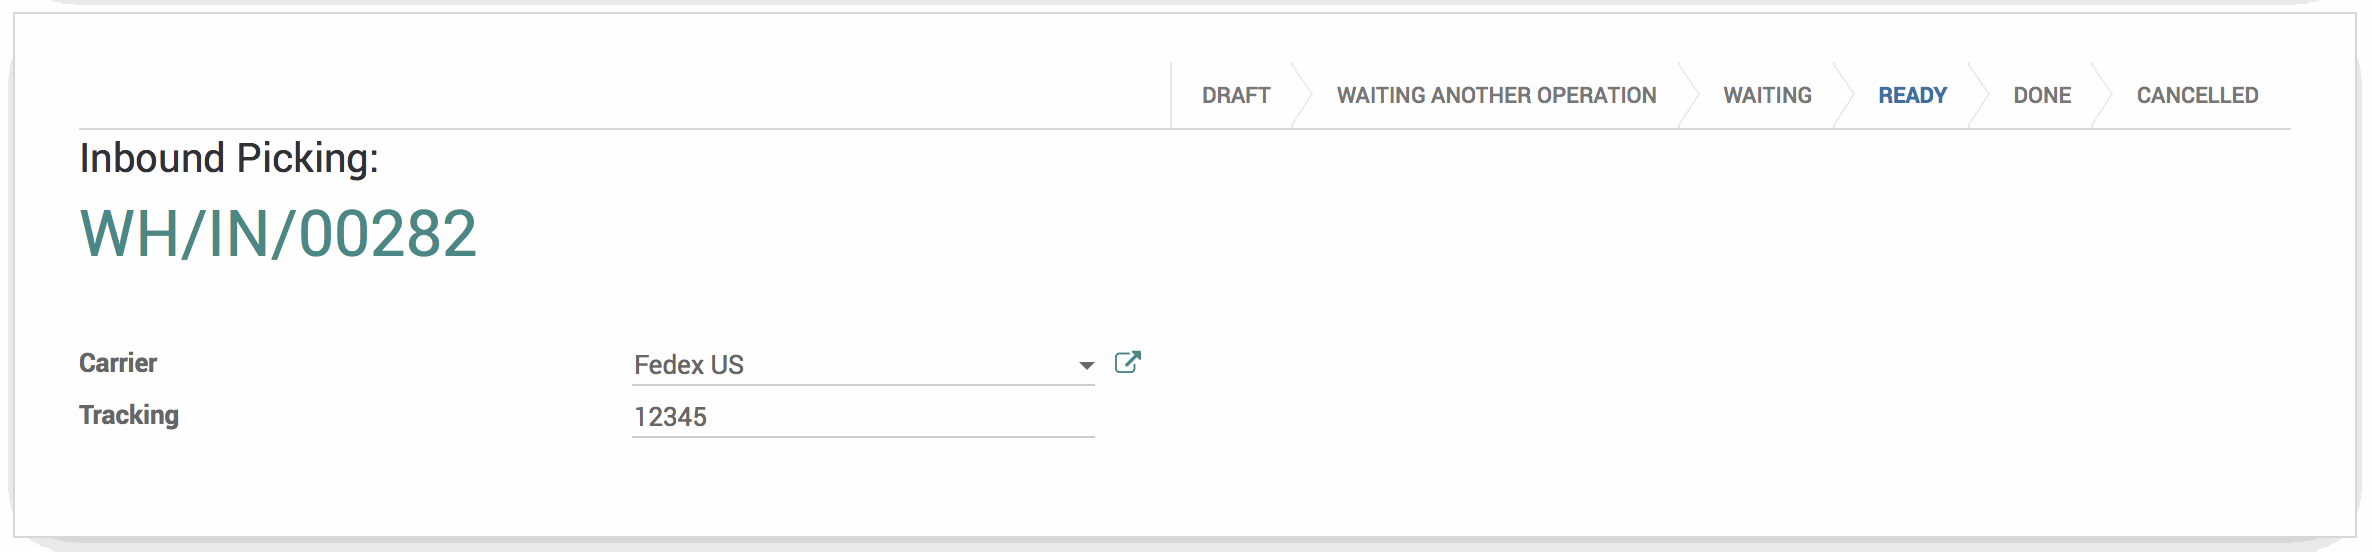Set status to Draft
The width and height of the screenshot is (2372, 552).
tap(1236, 95)
